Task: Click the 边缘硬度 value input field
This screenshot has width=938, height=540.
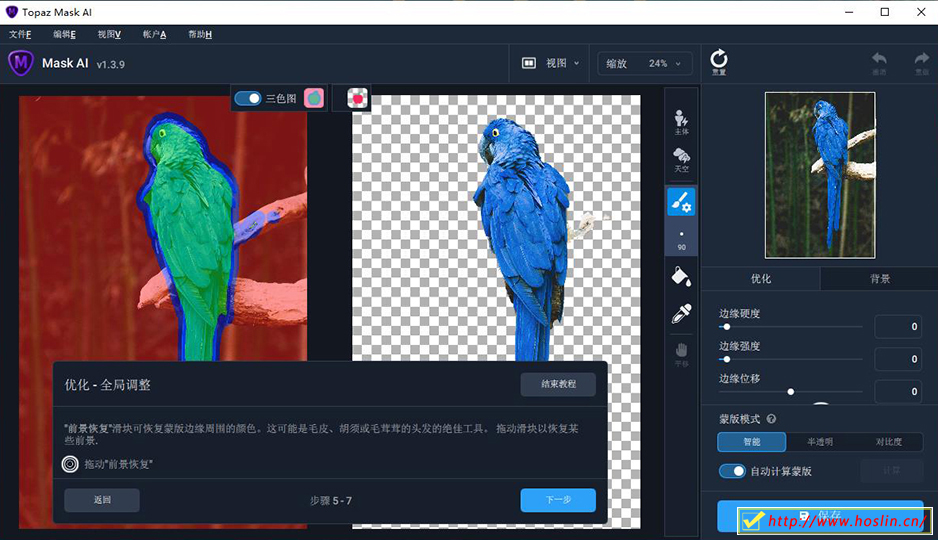Action: click(x=898, y=327)
